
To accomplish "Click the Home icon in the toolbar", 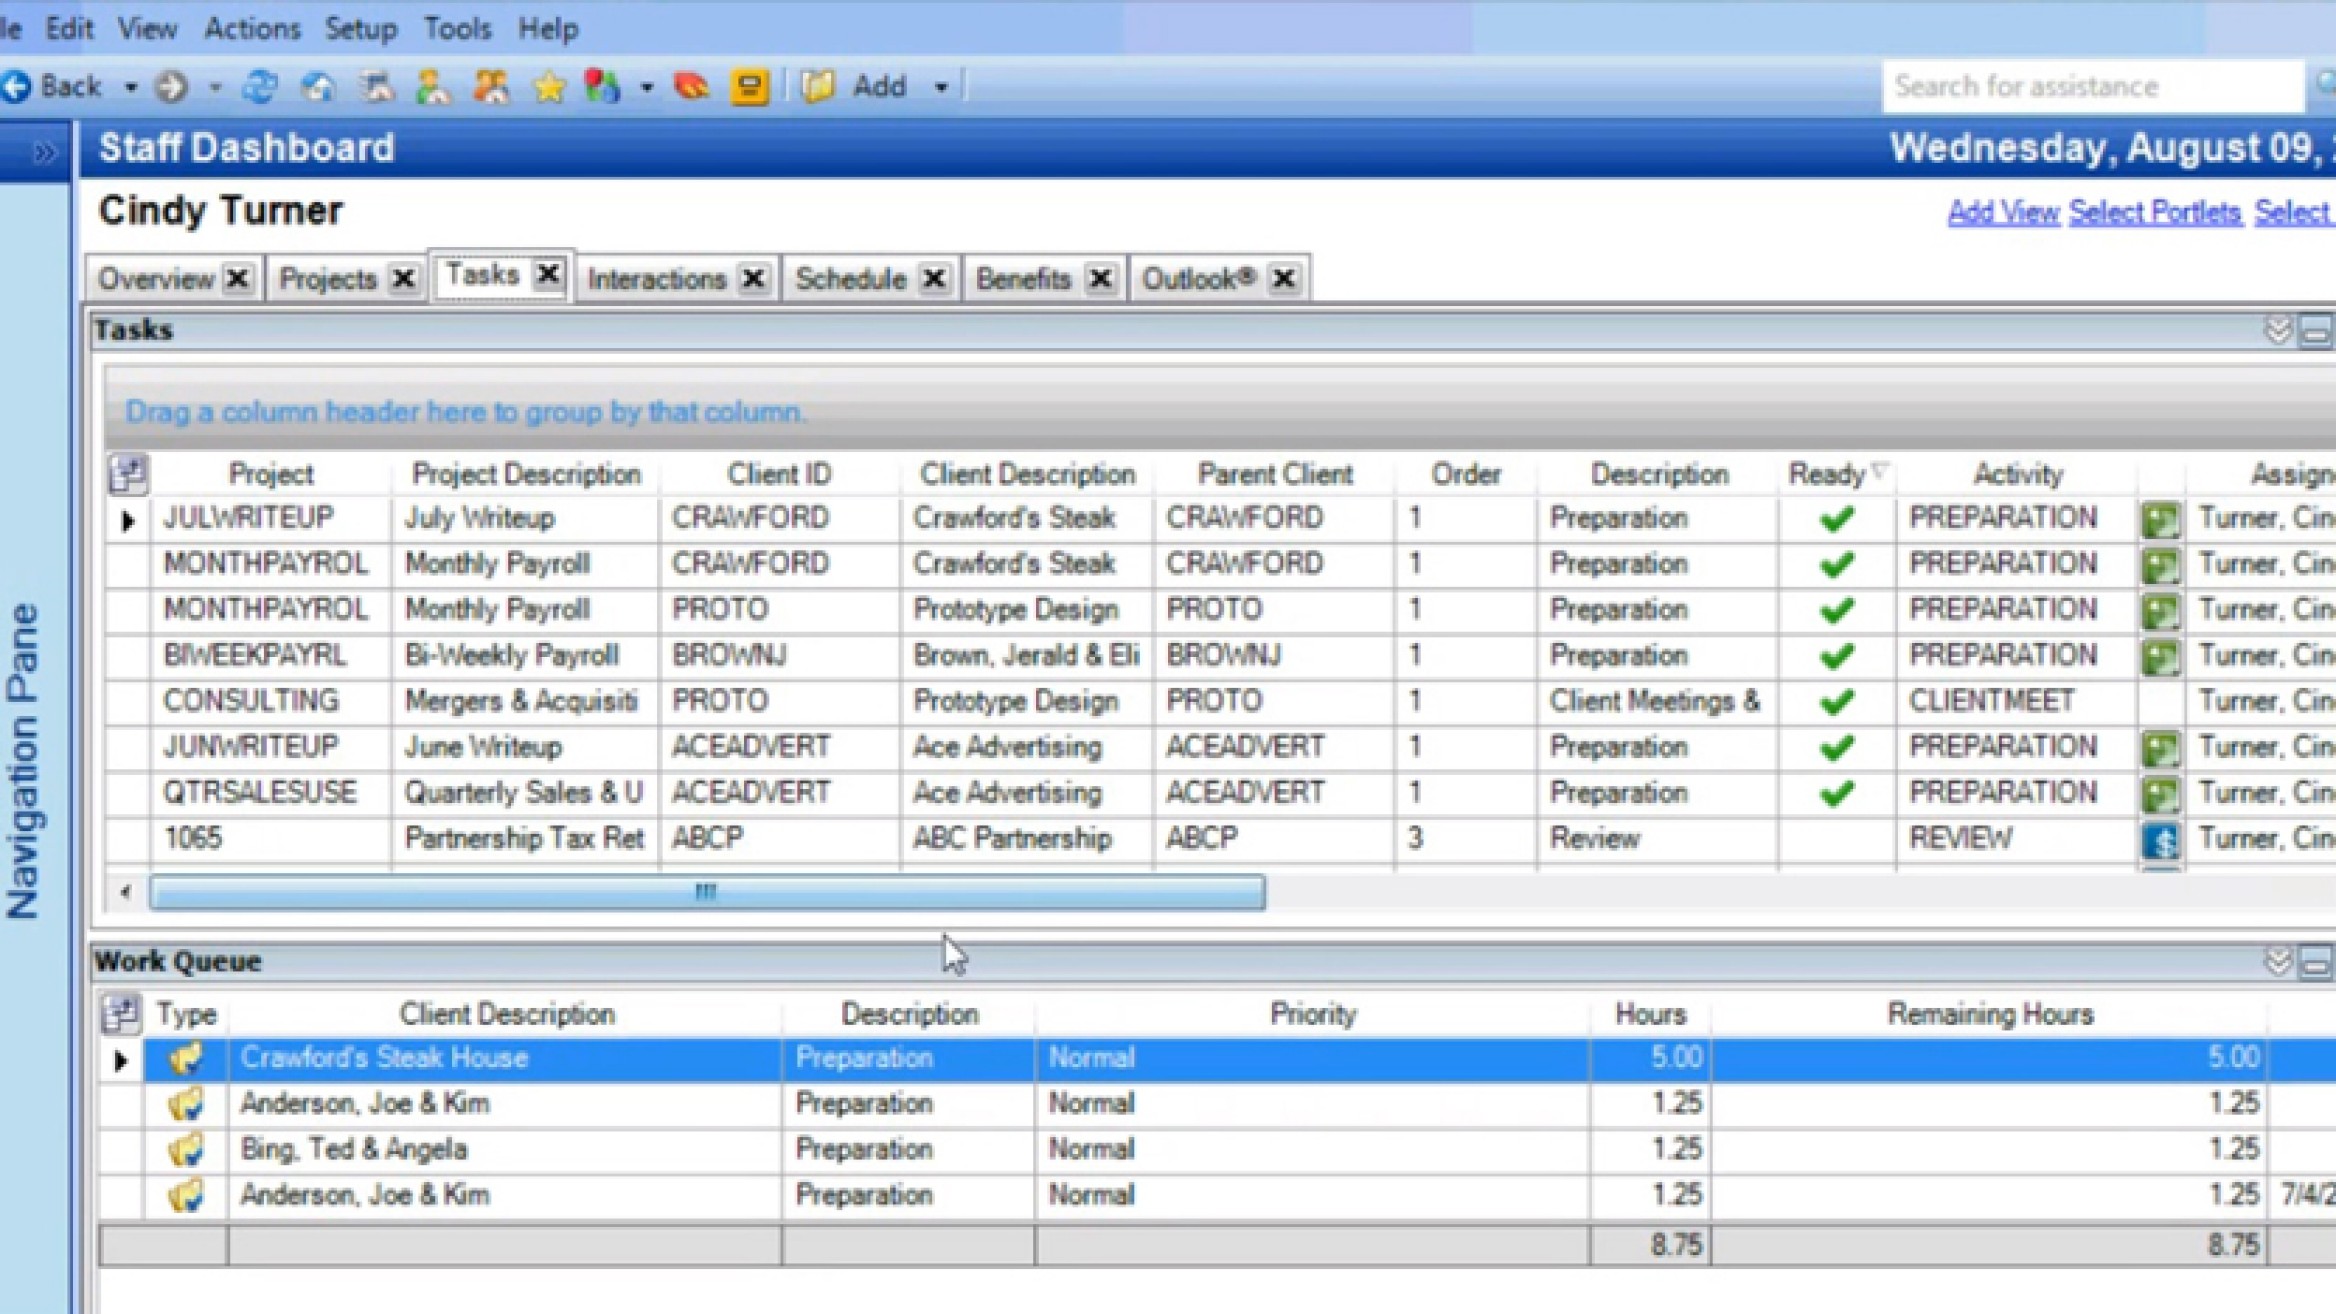I will pyautogui.click(x=320, y=86).
